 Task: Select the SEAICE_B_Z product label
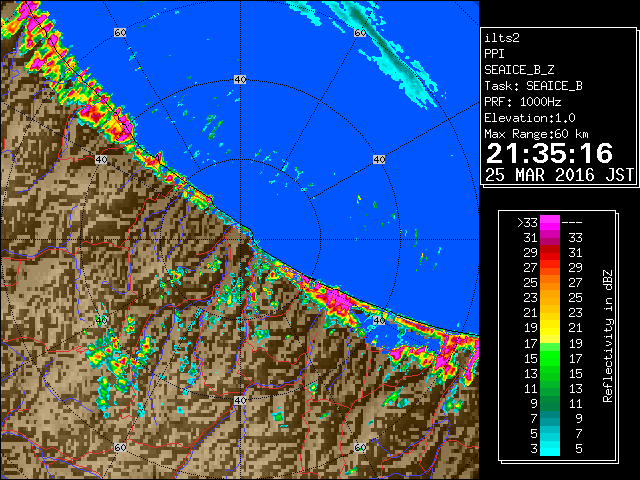click(519, 70)
